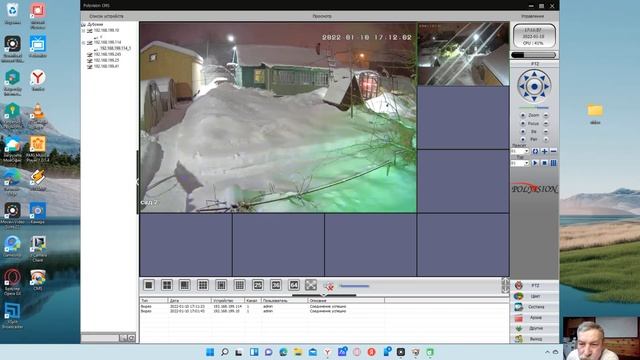Open Opera GX browser desktop icon

click(12, 280)
